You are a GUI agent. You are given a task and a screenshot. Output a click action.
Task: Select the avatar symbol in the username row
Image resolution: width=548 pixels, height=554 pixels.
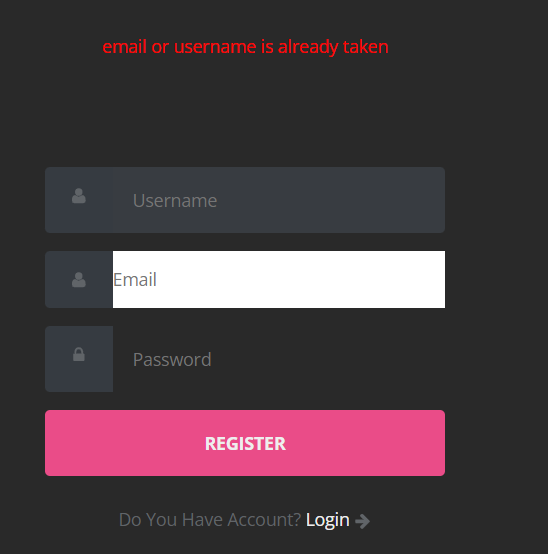pos(79,196)
